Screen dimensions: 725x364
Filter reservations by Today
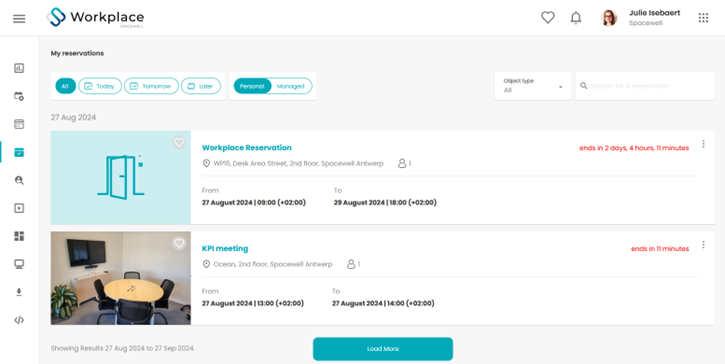point(100,86)
